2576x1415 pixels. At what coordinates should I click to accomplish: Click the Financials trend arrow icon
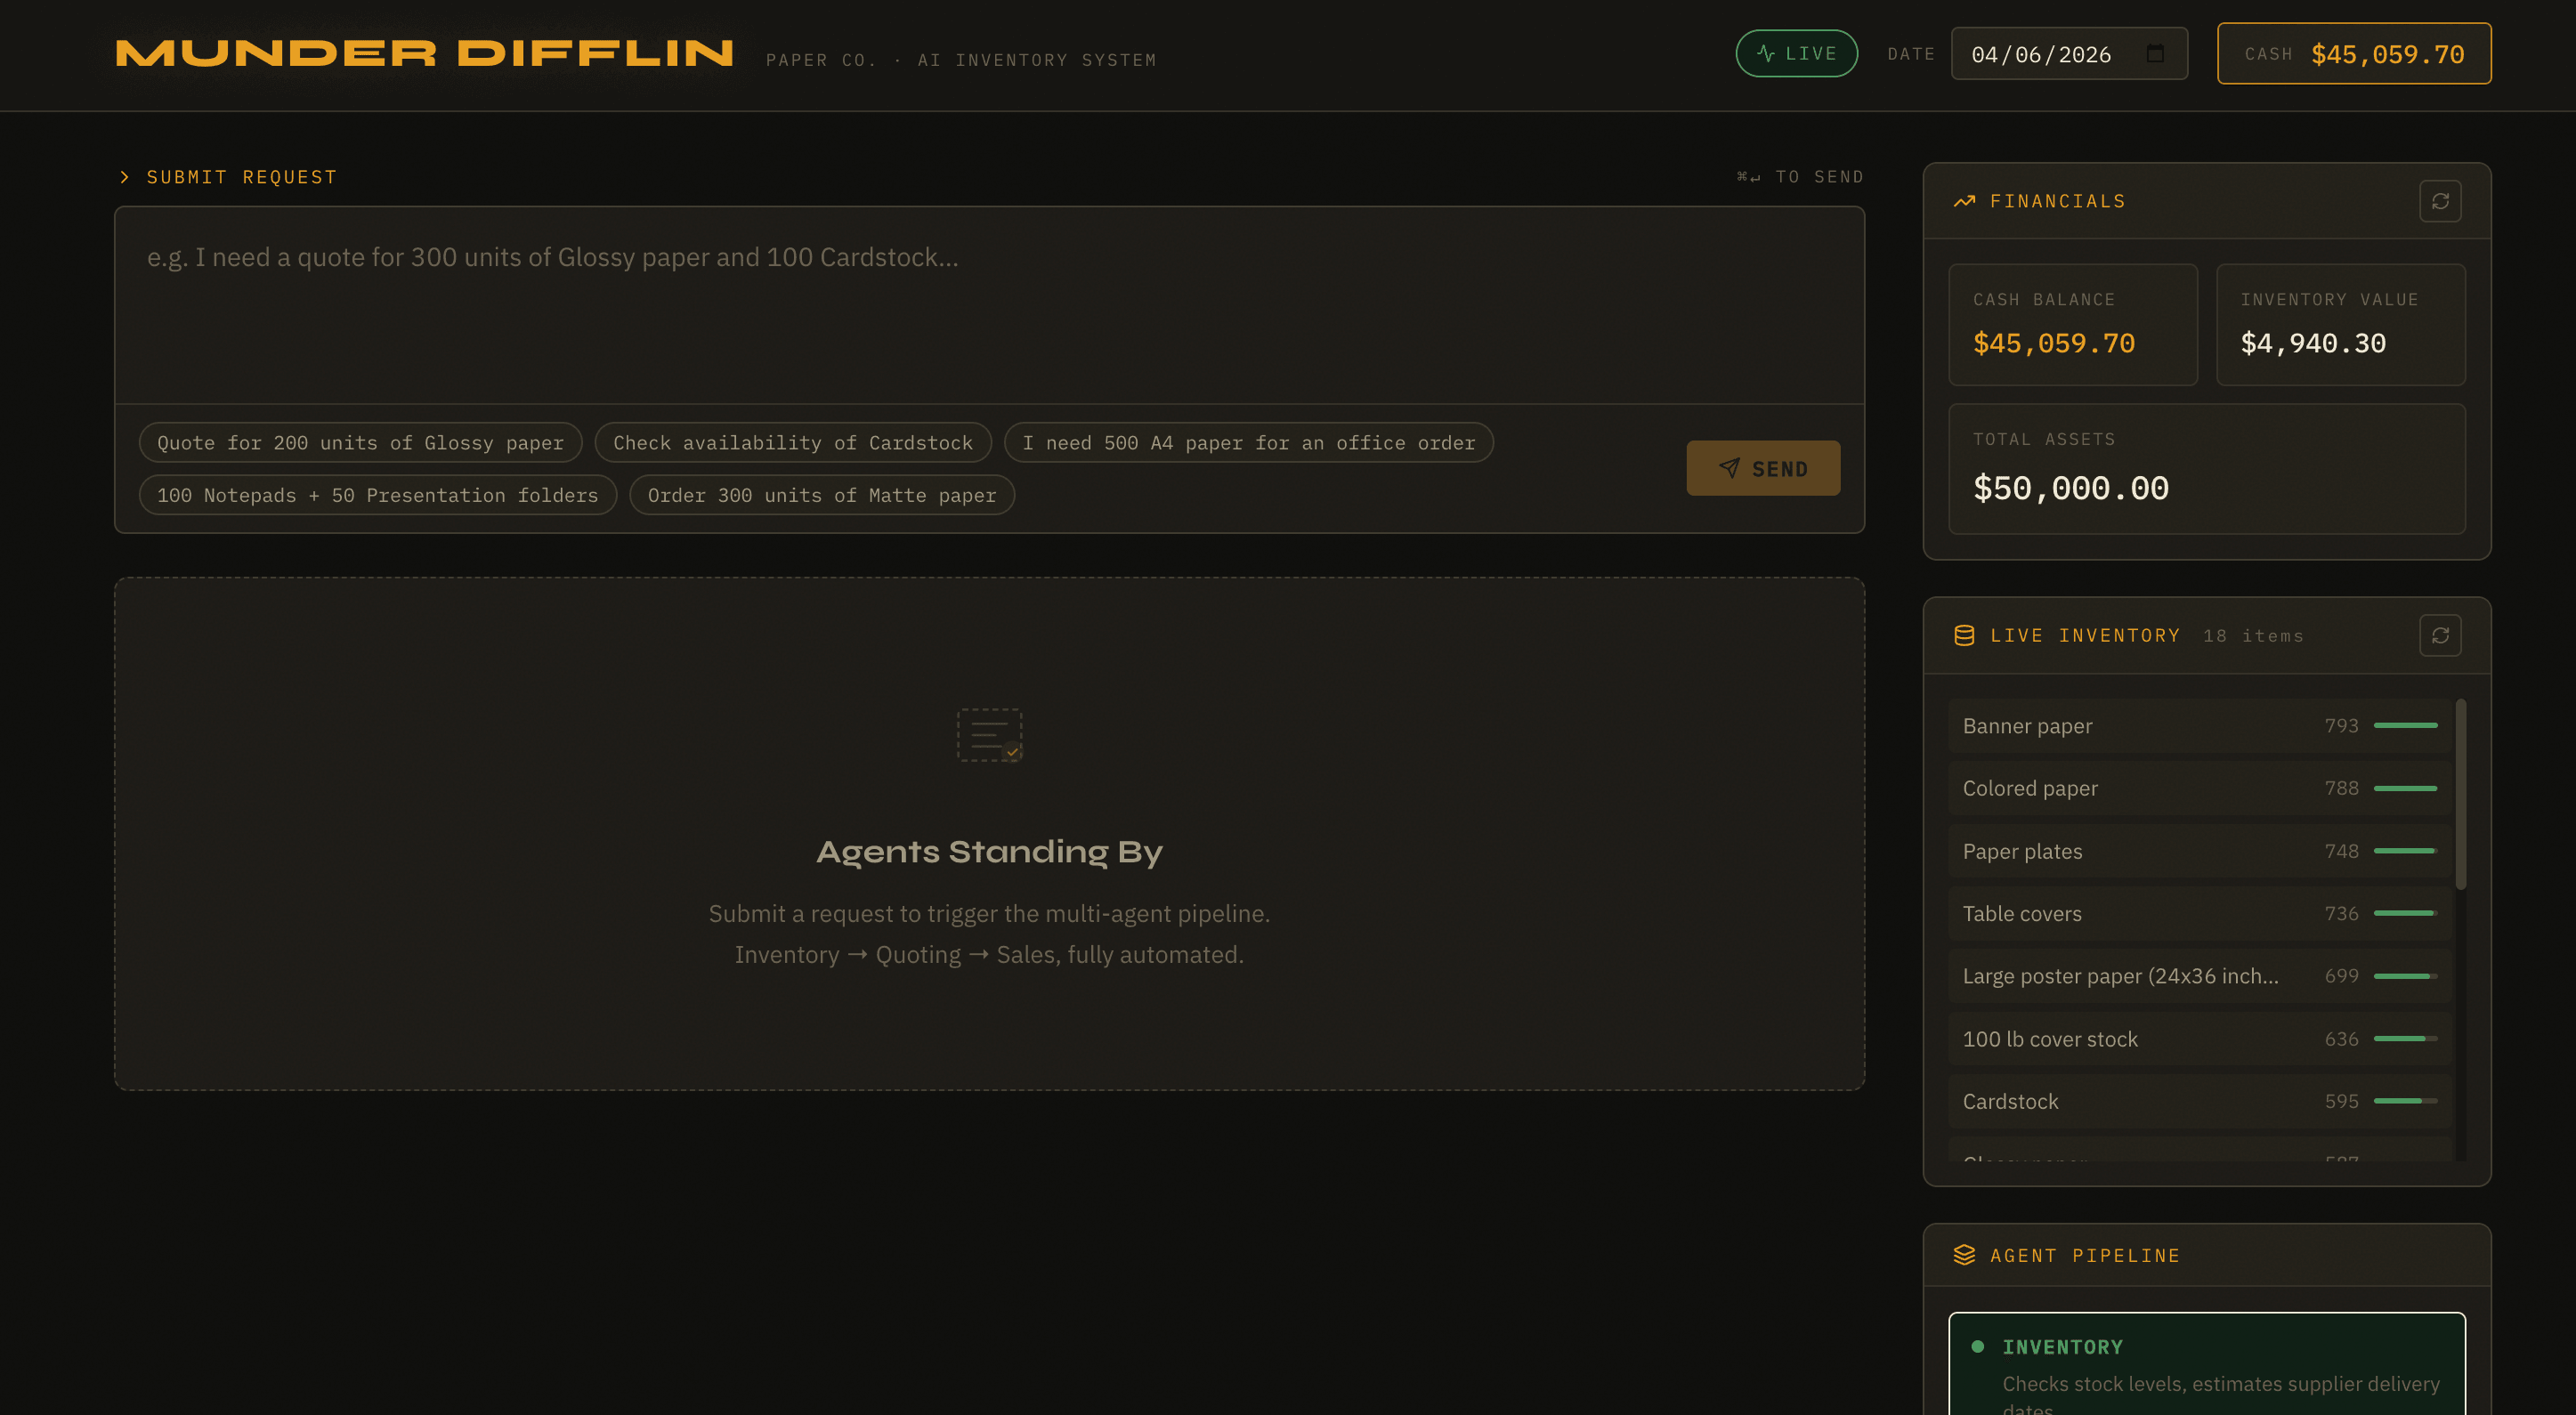tap(1964, 201)
